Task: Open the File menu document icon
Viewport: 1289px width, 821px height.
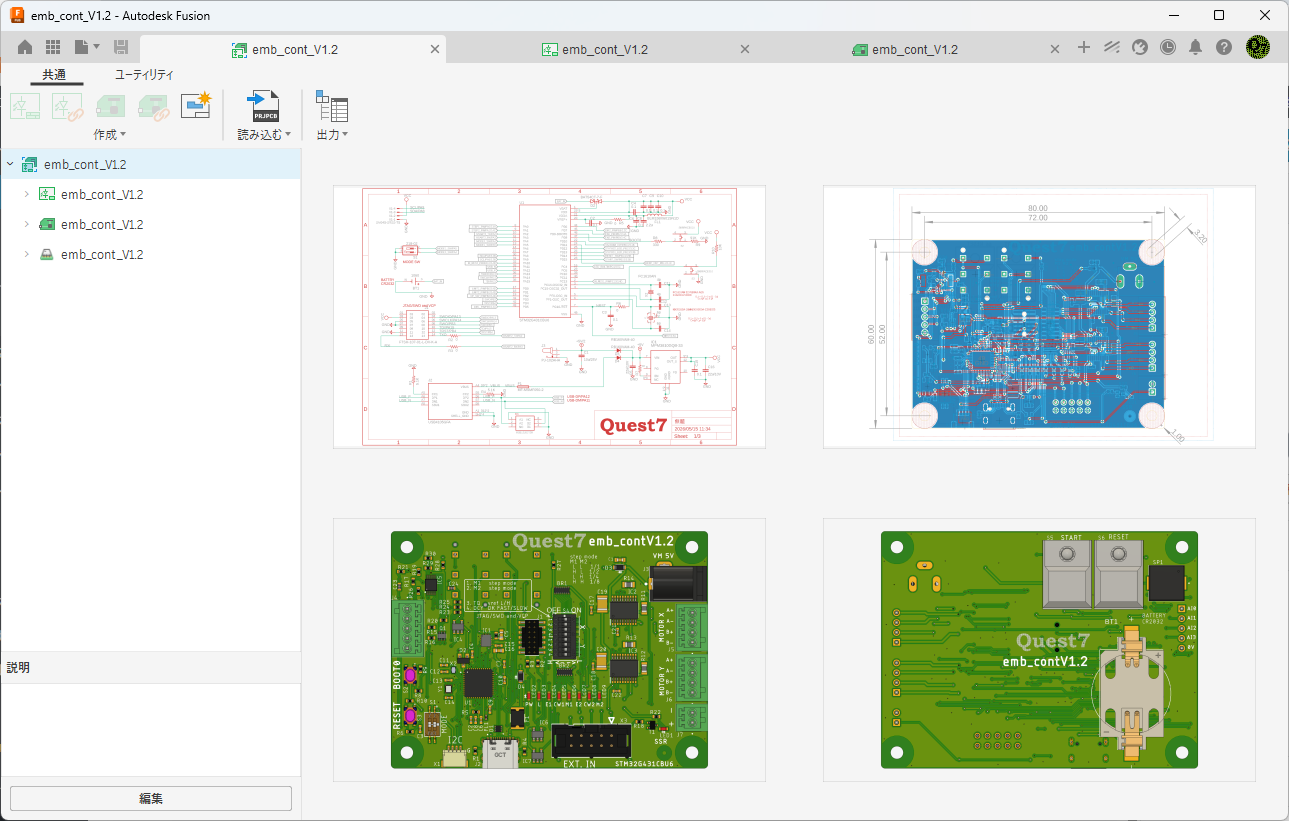Action: [x=82, y=48]
